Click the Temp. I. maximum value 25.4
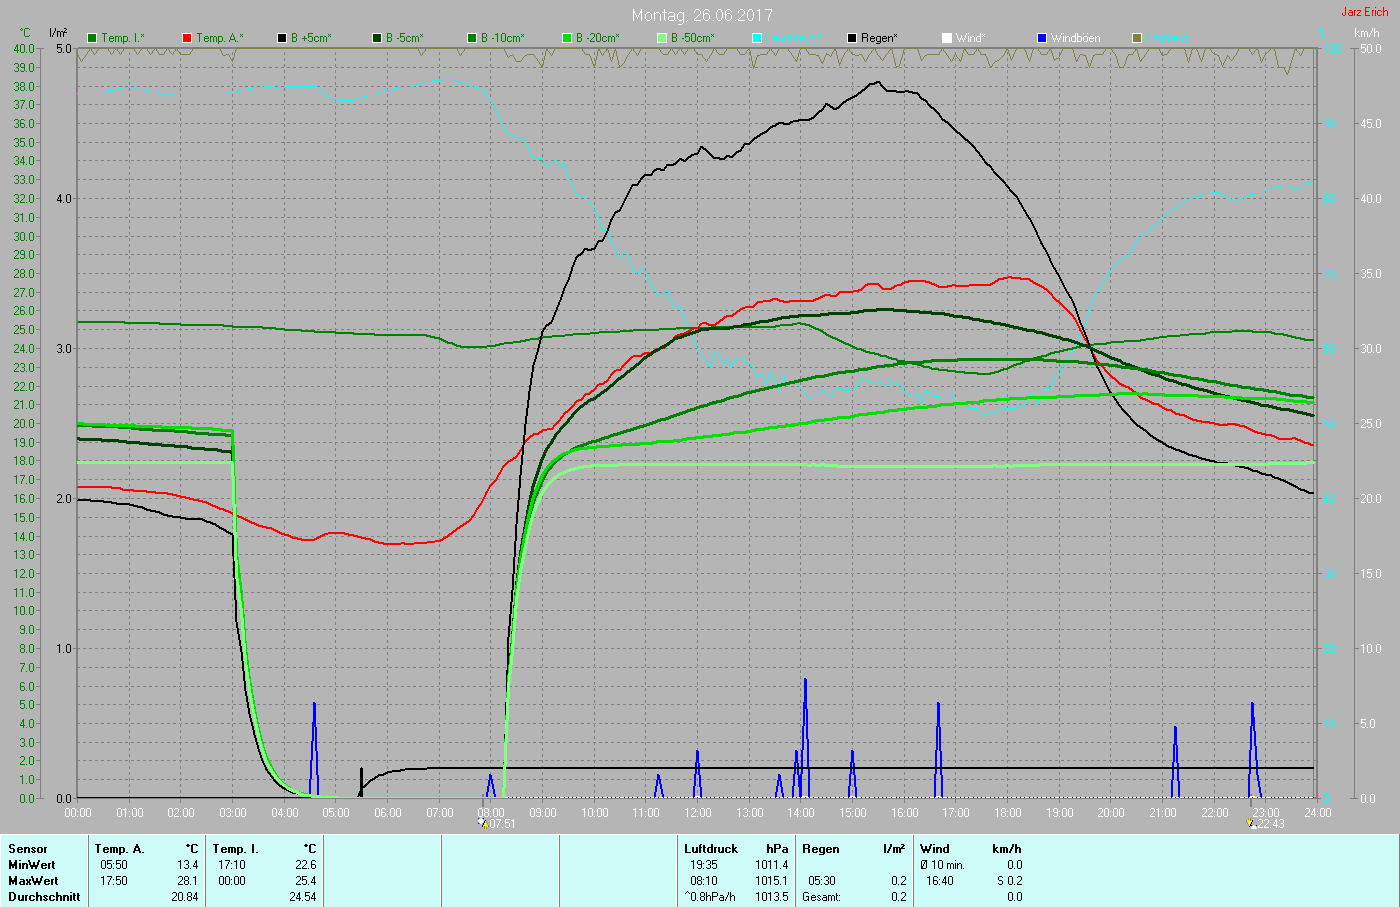 point(306,881)
